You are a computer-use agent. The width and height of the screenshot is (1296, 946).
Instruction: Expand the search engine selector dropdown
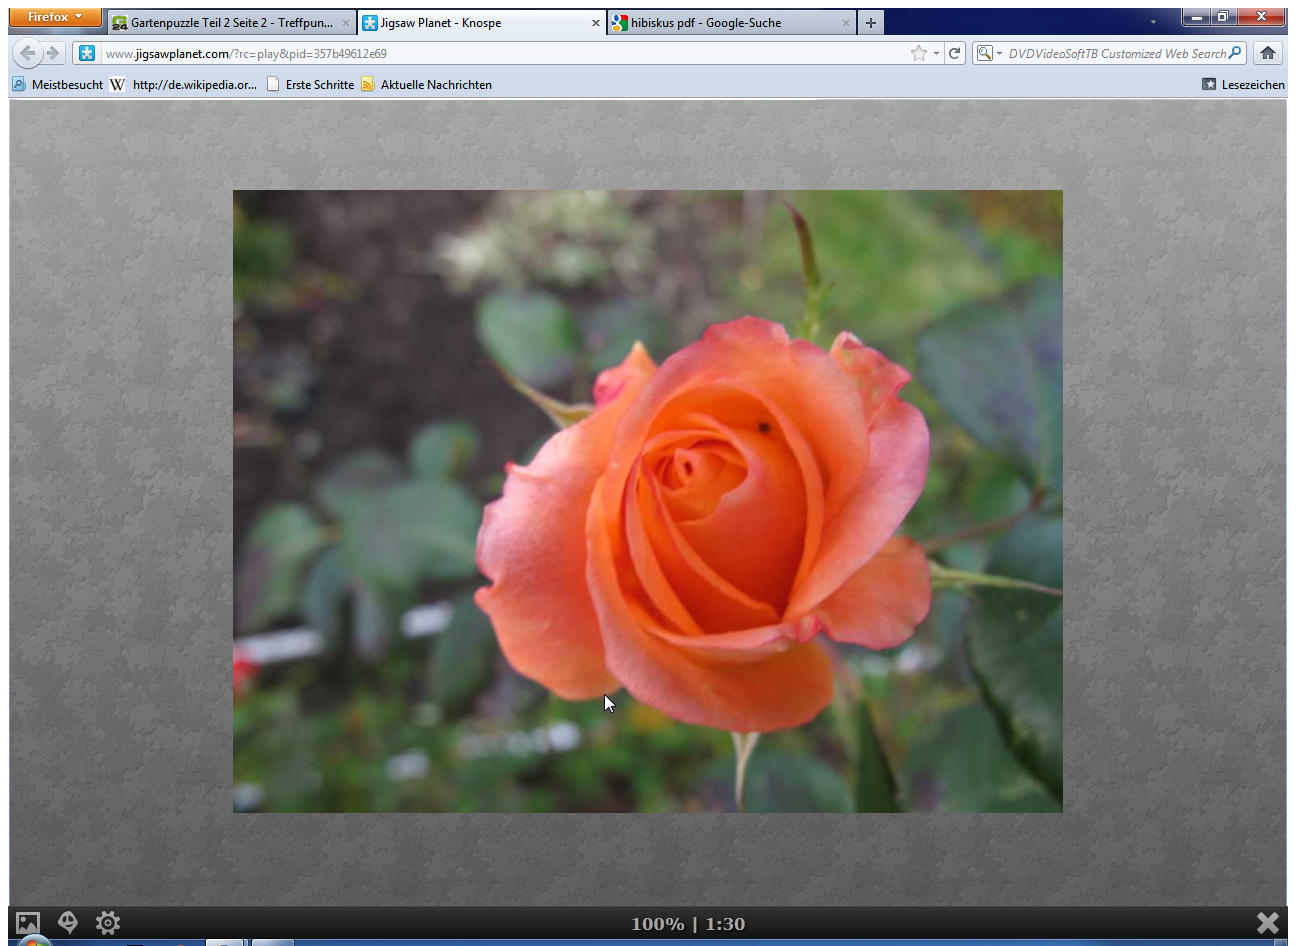click(x=989, y=54)
